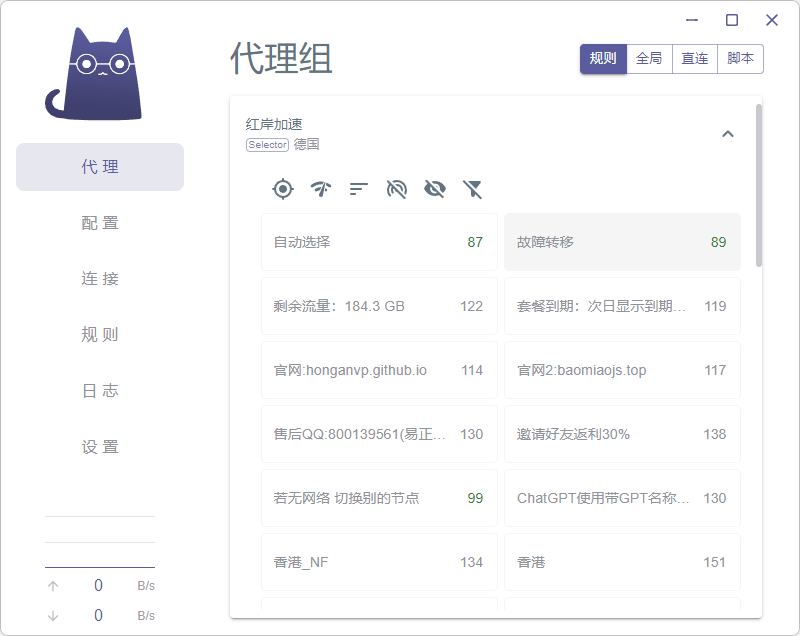This screenshot has height=636, width=800.
Task: Toggle the hide unavailable proxies icon
Action: (396, 188)
